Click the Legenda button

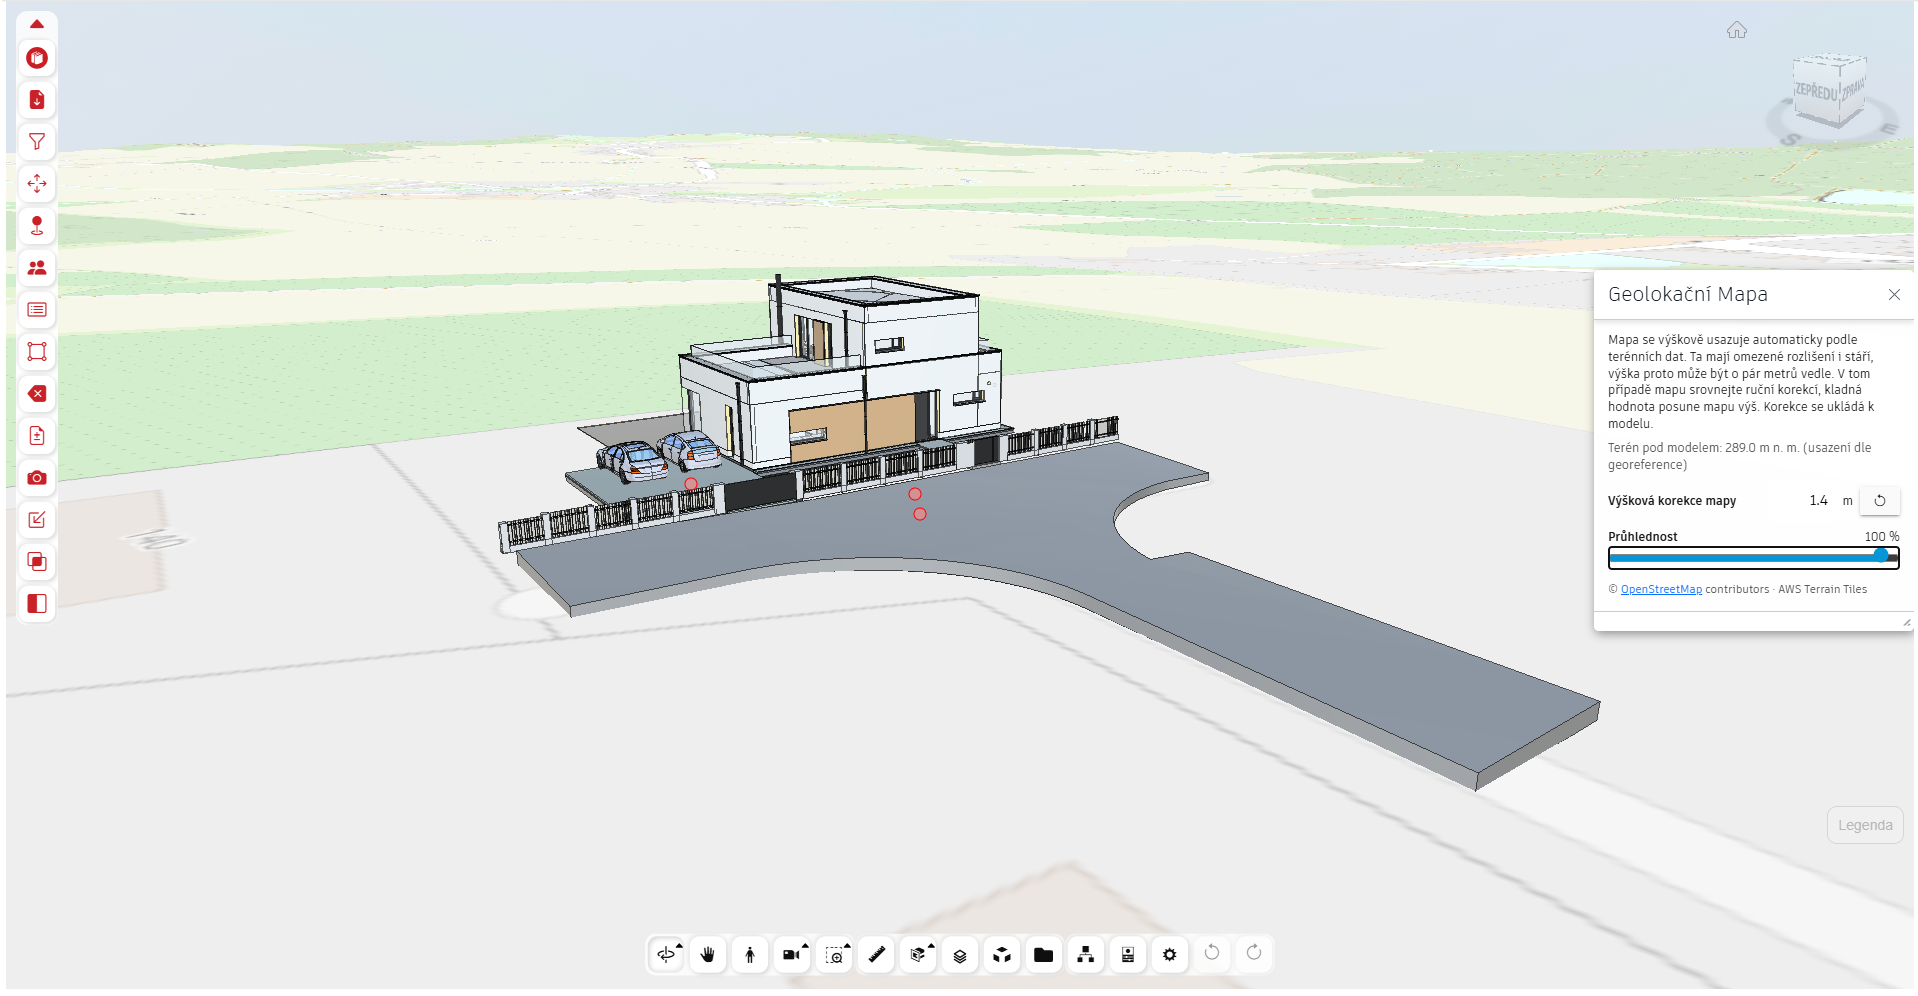coord(1865,825)
